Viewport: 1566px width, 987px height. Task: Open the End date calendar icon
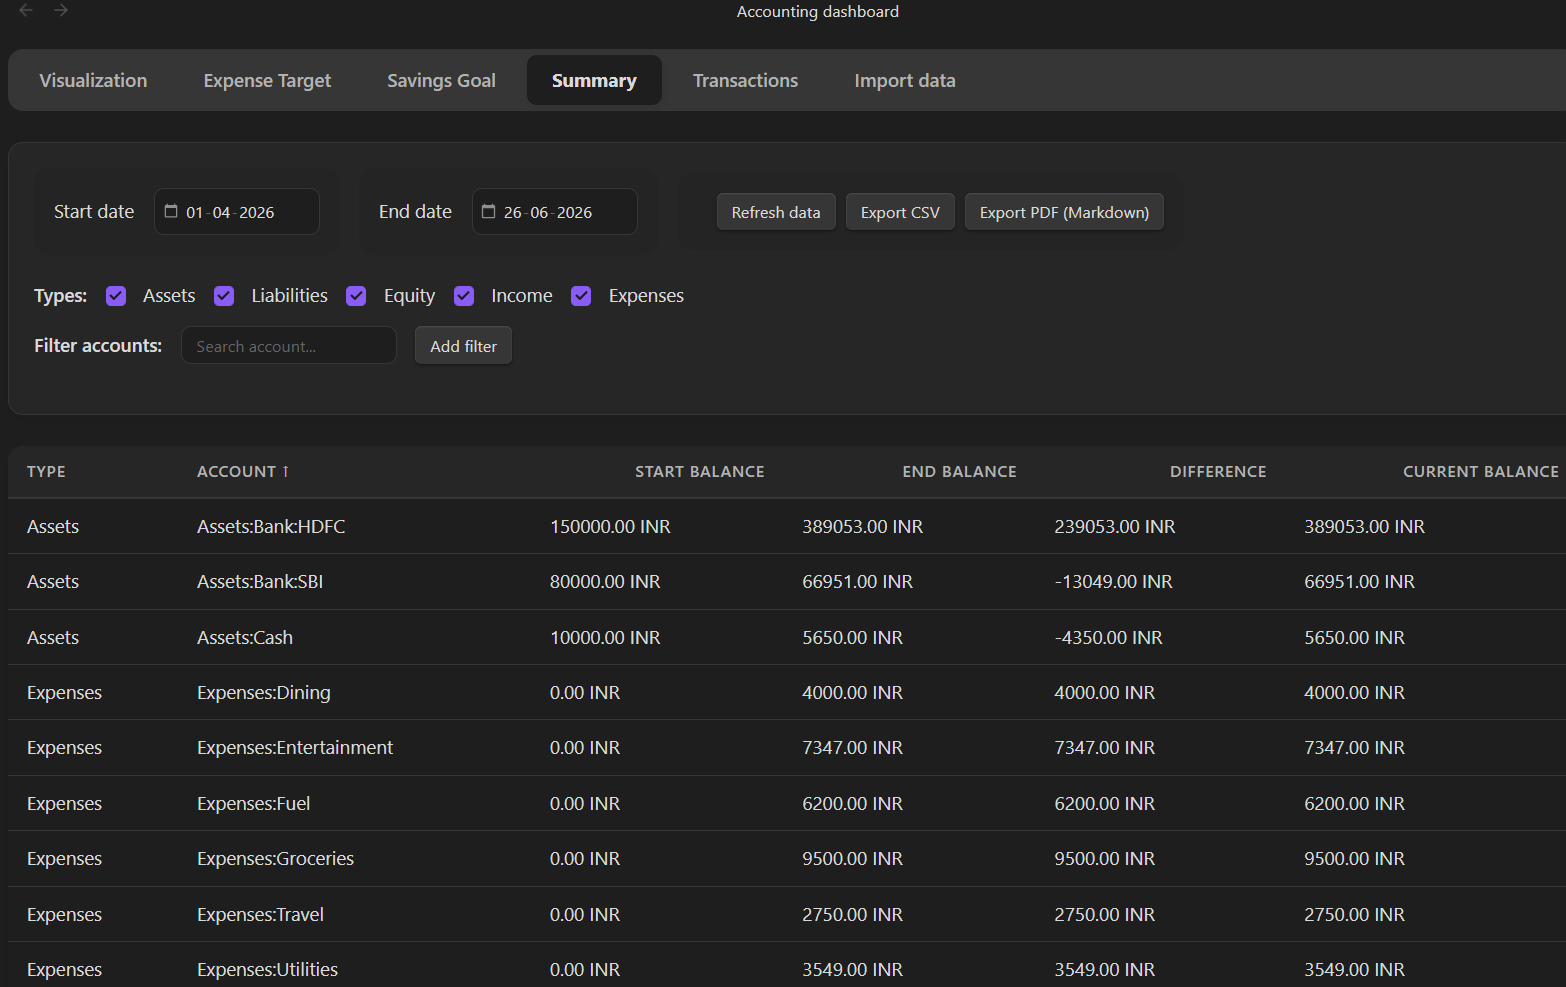pyautogui.click(x=489, y=212)
